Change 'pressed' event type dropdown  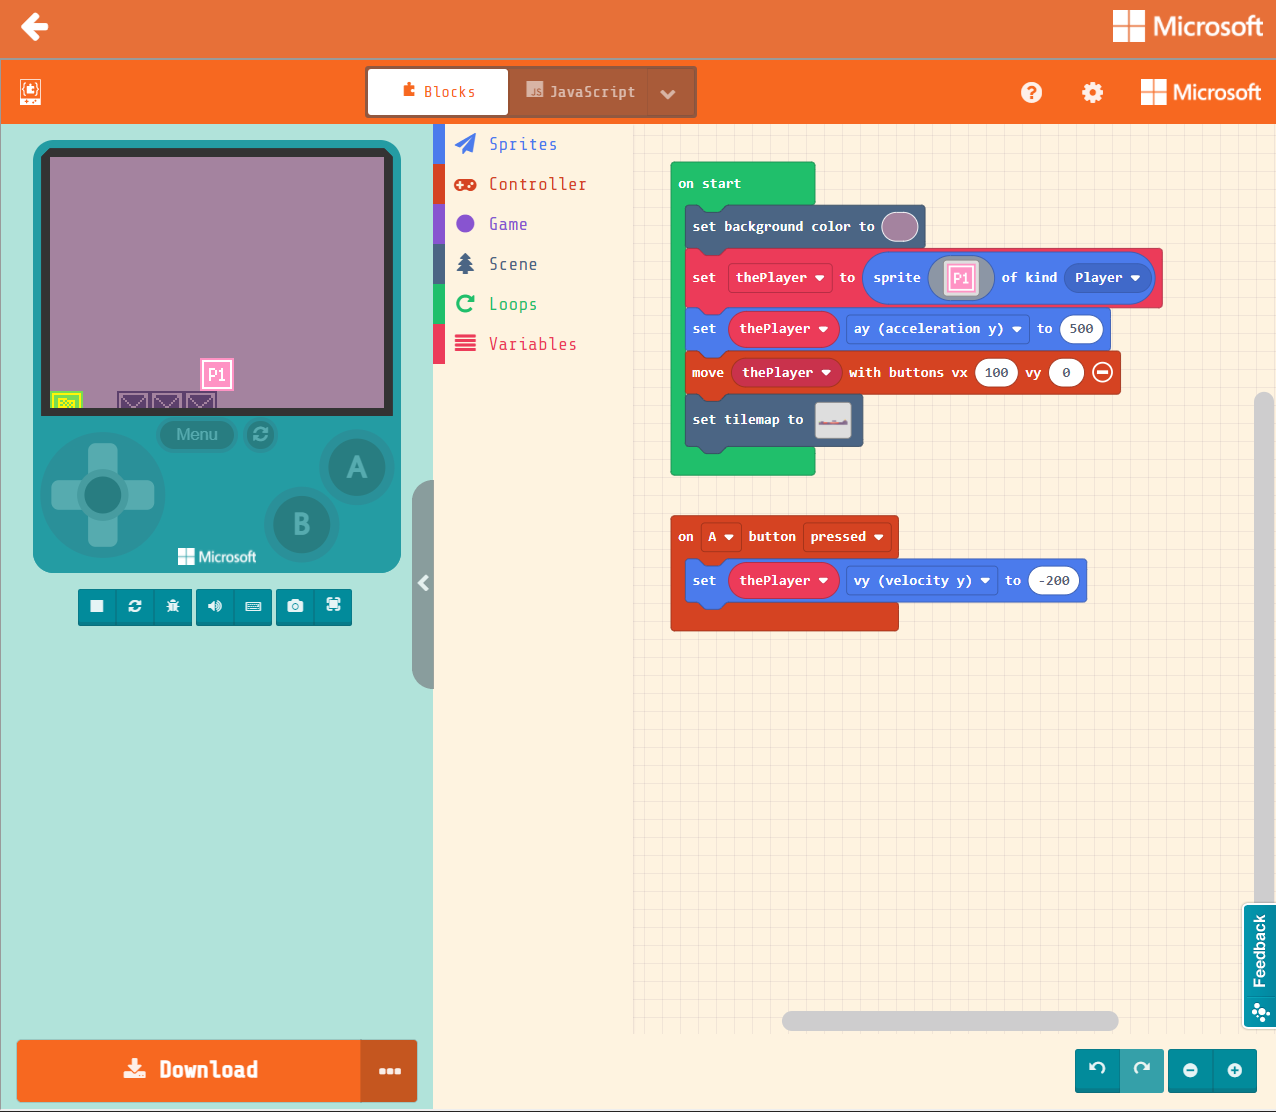pos(846,537)
